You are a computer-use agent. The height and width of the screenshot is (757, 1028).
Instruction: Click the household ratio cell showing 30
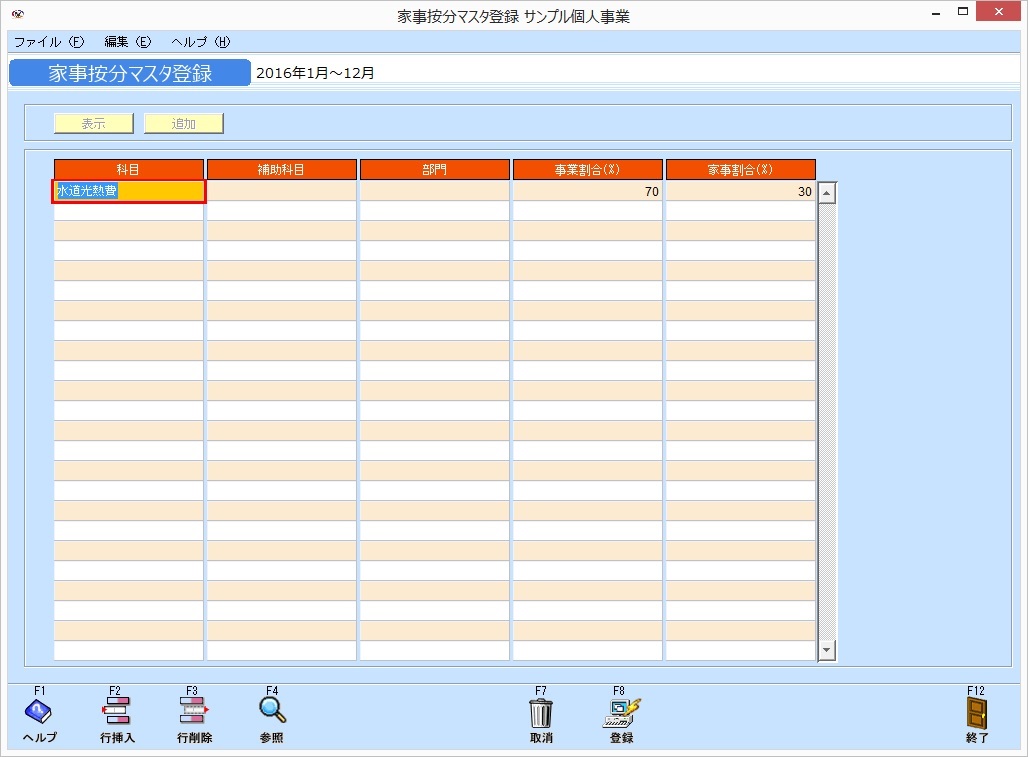click(x=740, y=191)
